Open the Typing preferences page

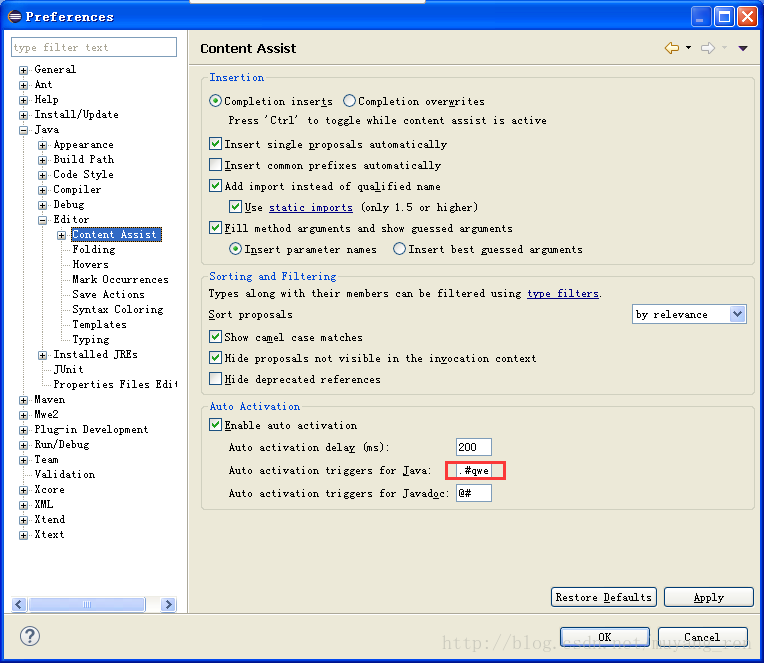[x=91, y=339]
